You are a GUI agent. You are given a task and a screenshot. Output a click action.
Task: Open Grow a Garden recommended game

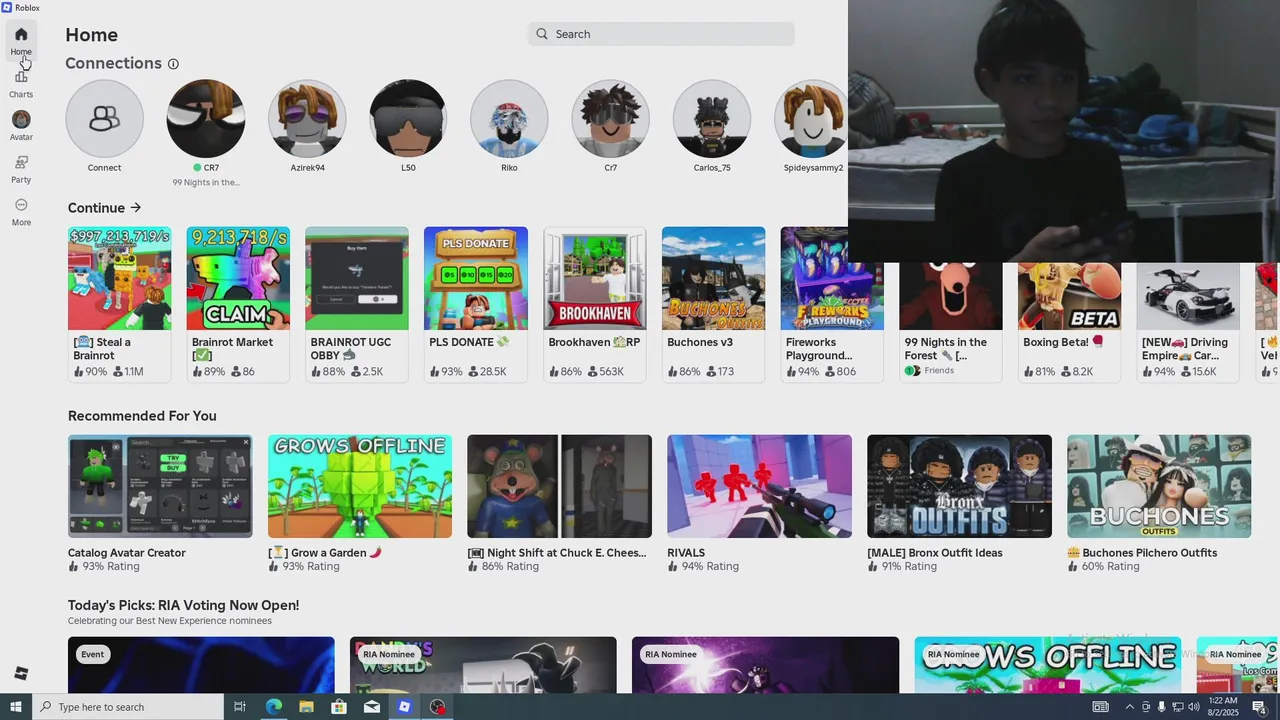tap(360, 503)
